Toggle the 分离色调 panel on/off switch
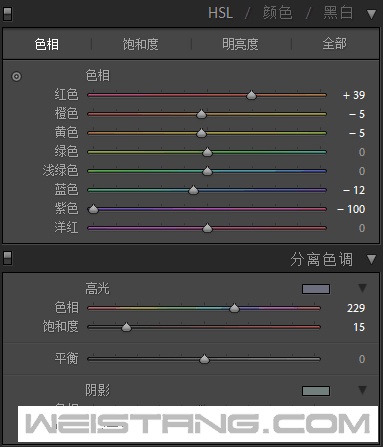The height and width of the screenshot is (447, 383). click(x=7, y=258)
